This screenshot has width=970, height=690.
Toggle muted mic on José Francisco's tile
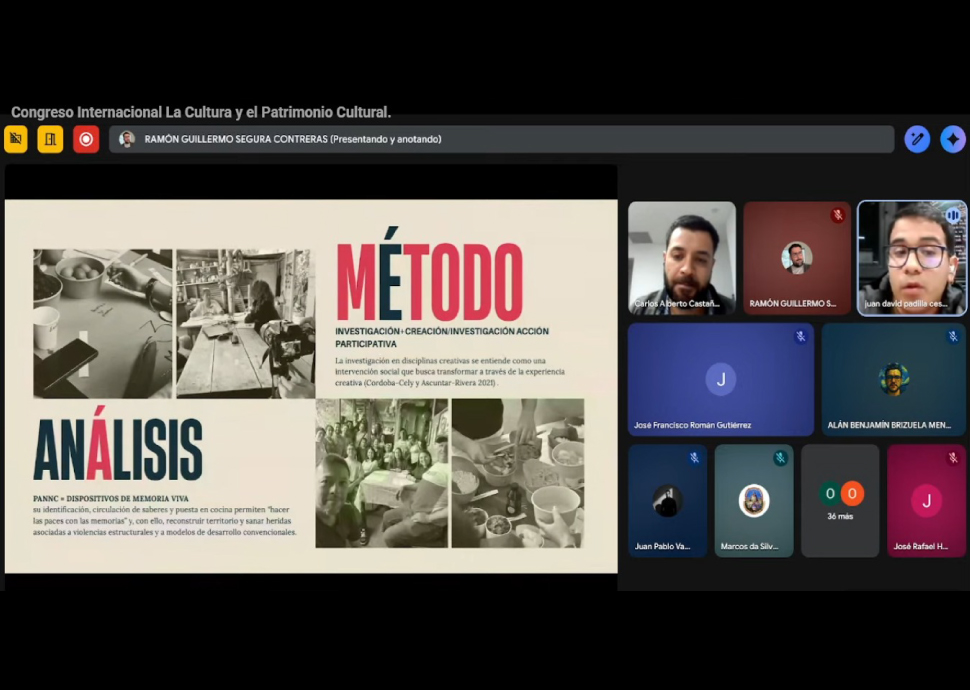[x=800, y=337]
